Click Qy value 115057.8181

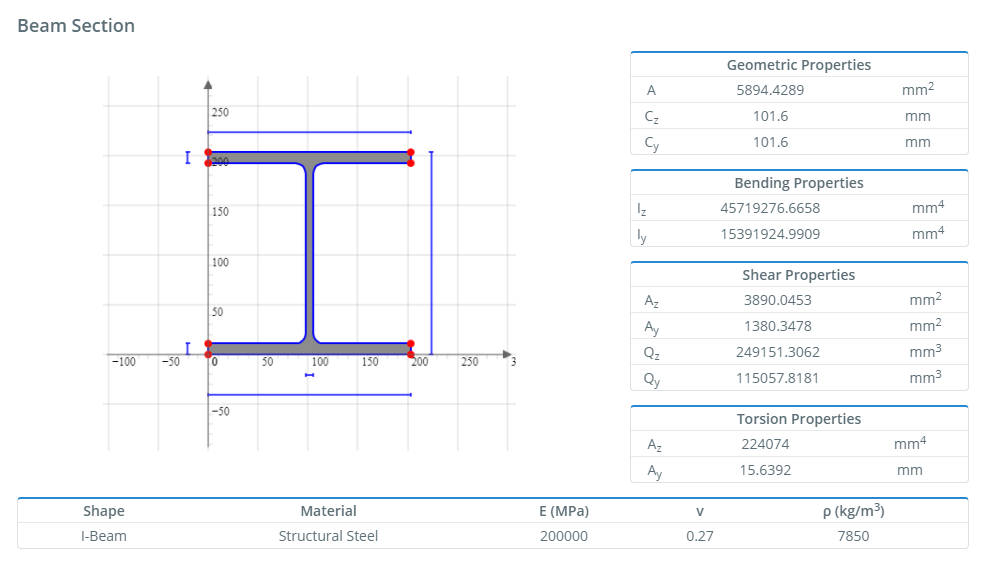tap(777, 378)
